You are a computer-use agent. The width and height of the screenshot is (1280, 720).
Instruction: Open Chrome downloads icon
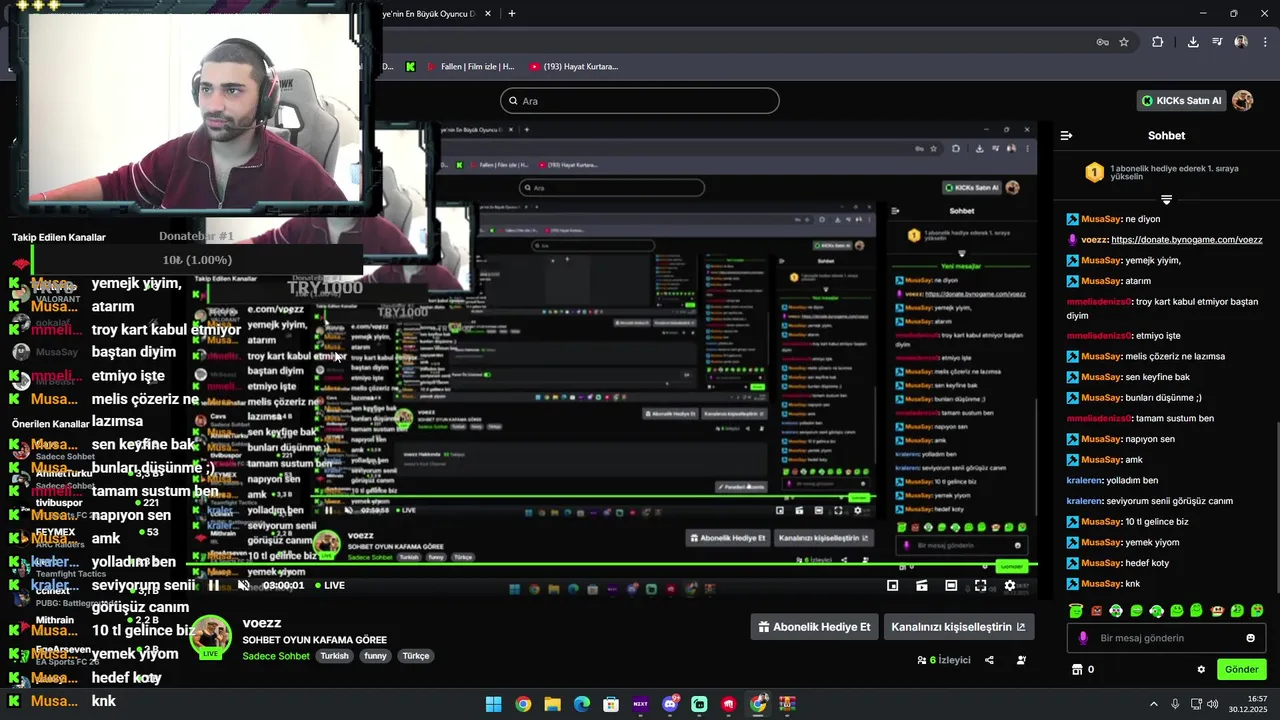point(1193,42)
